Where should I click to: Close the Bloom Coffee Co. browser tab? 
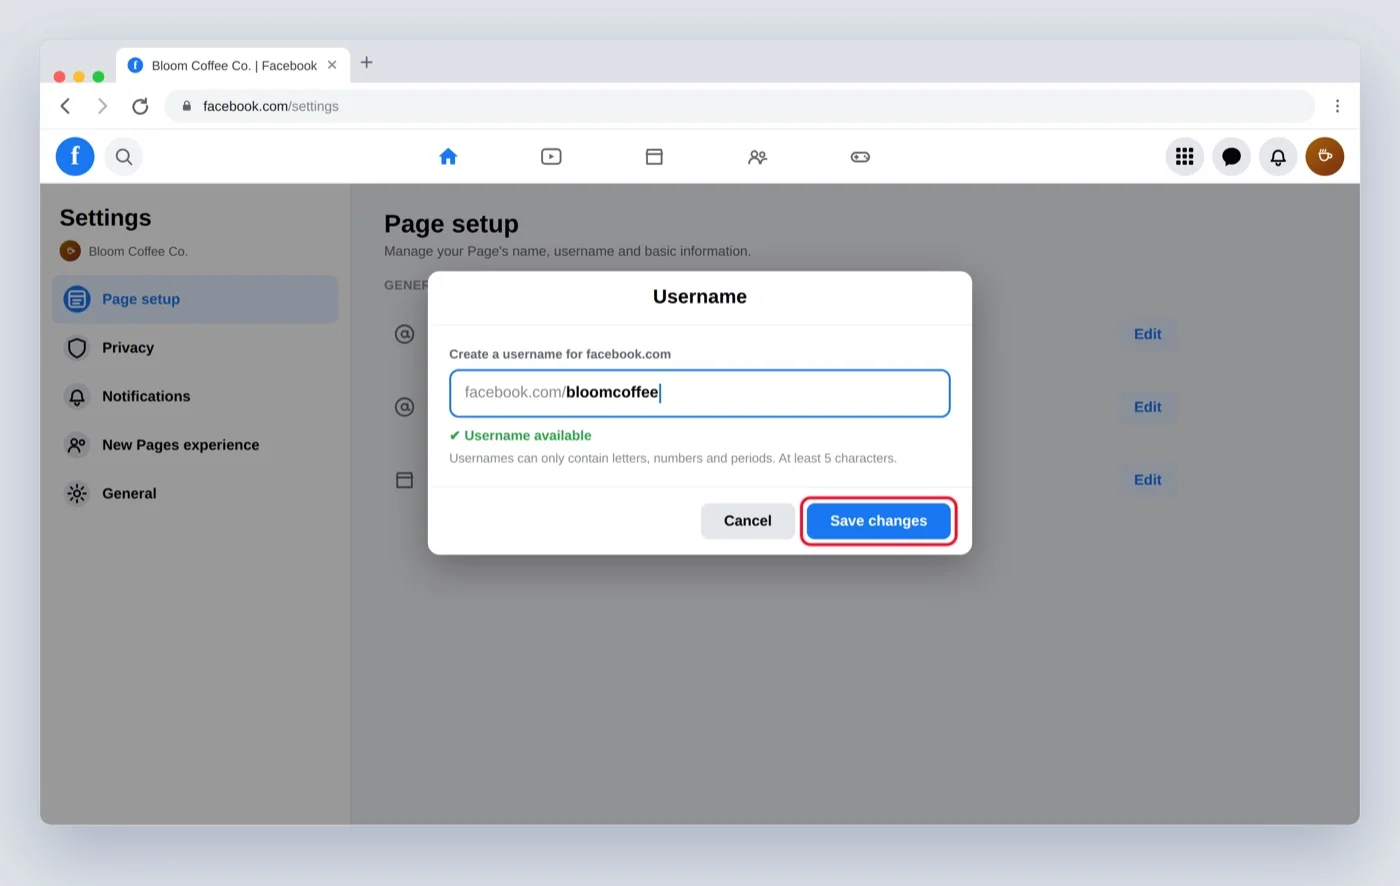coord(332,65)
